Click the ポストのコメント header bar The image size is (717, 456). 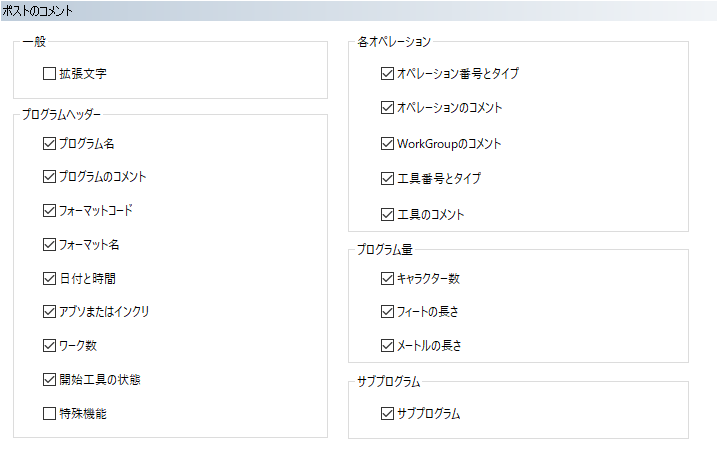358,10
